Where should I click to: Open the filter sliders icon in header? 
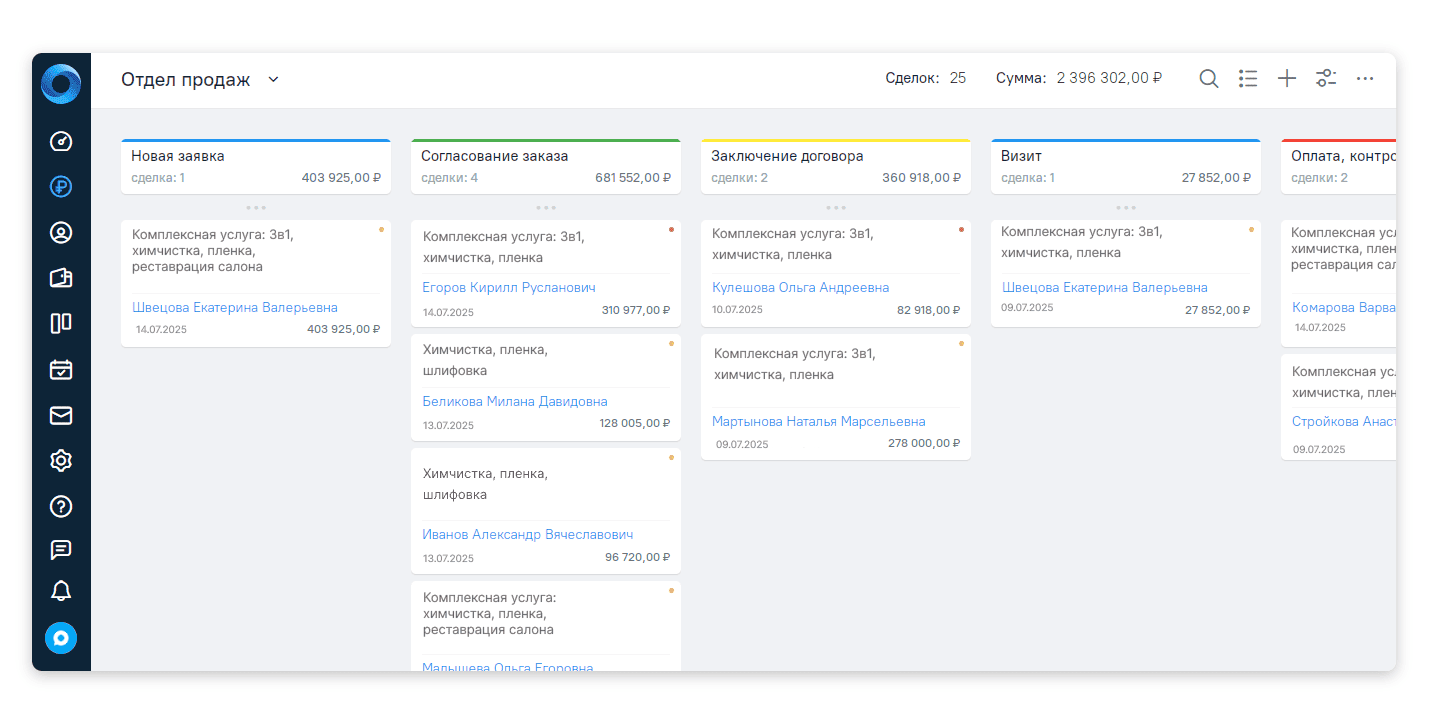[x=1326, y=79]
